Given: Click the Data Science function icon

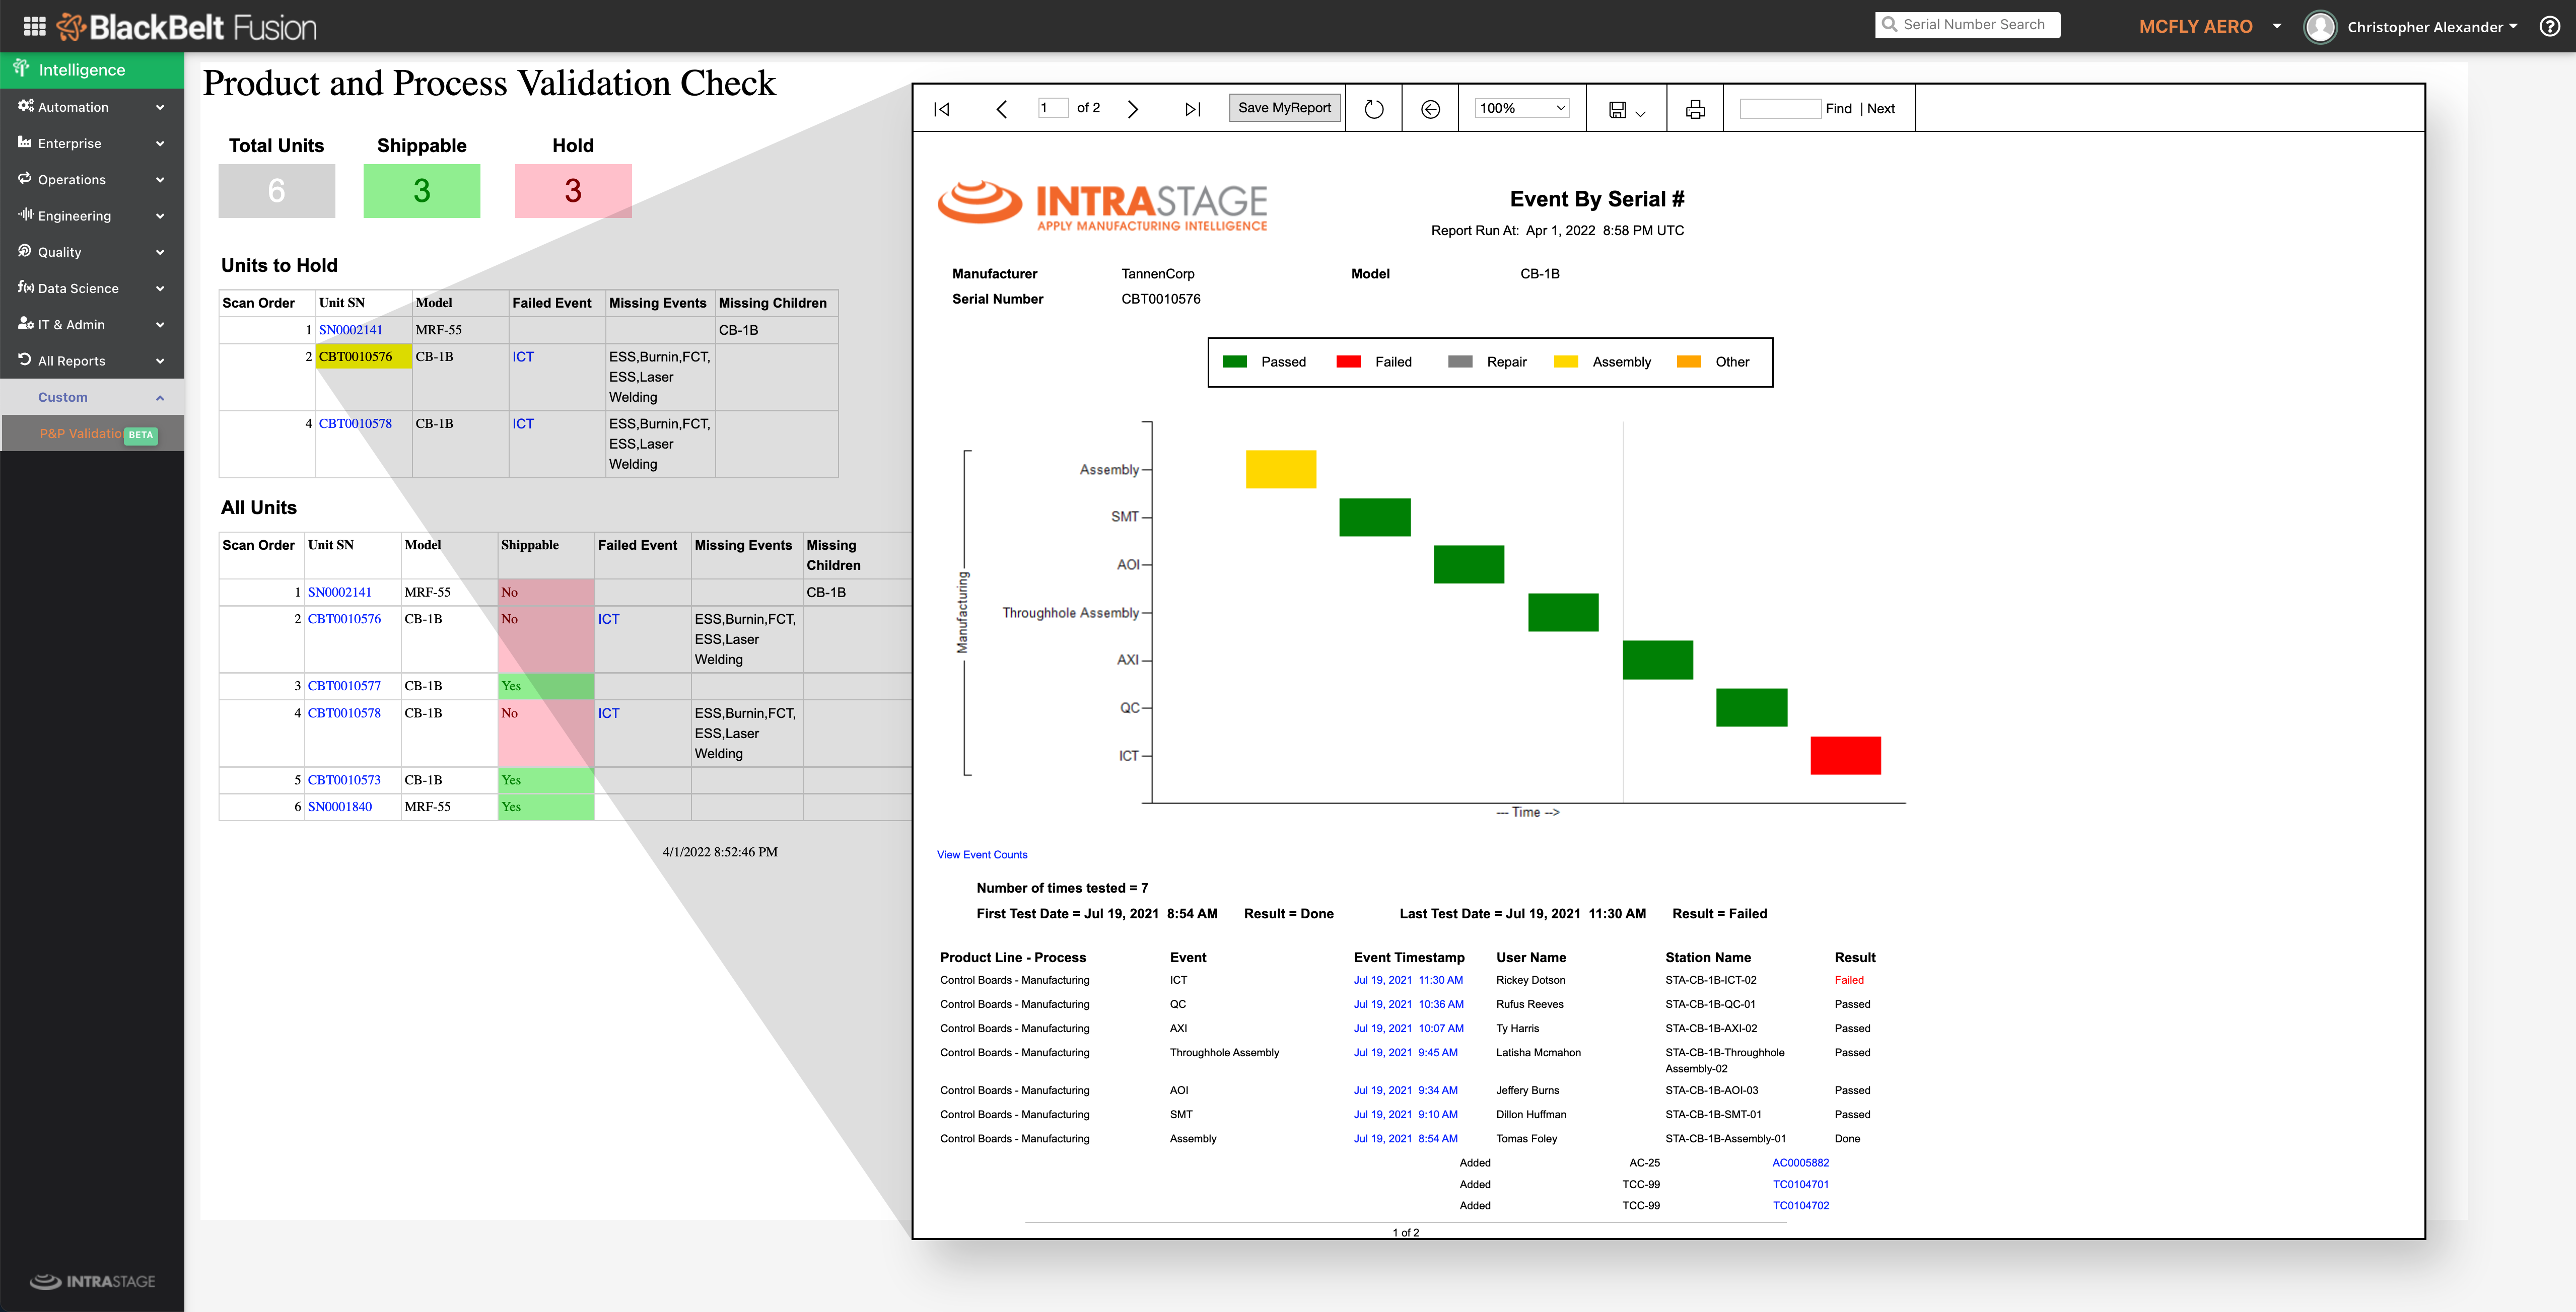Looking at the screenshot, I should pos(25,287).
